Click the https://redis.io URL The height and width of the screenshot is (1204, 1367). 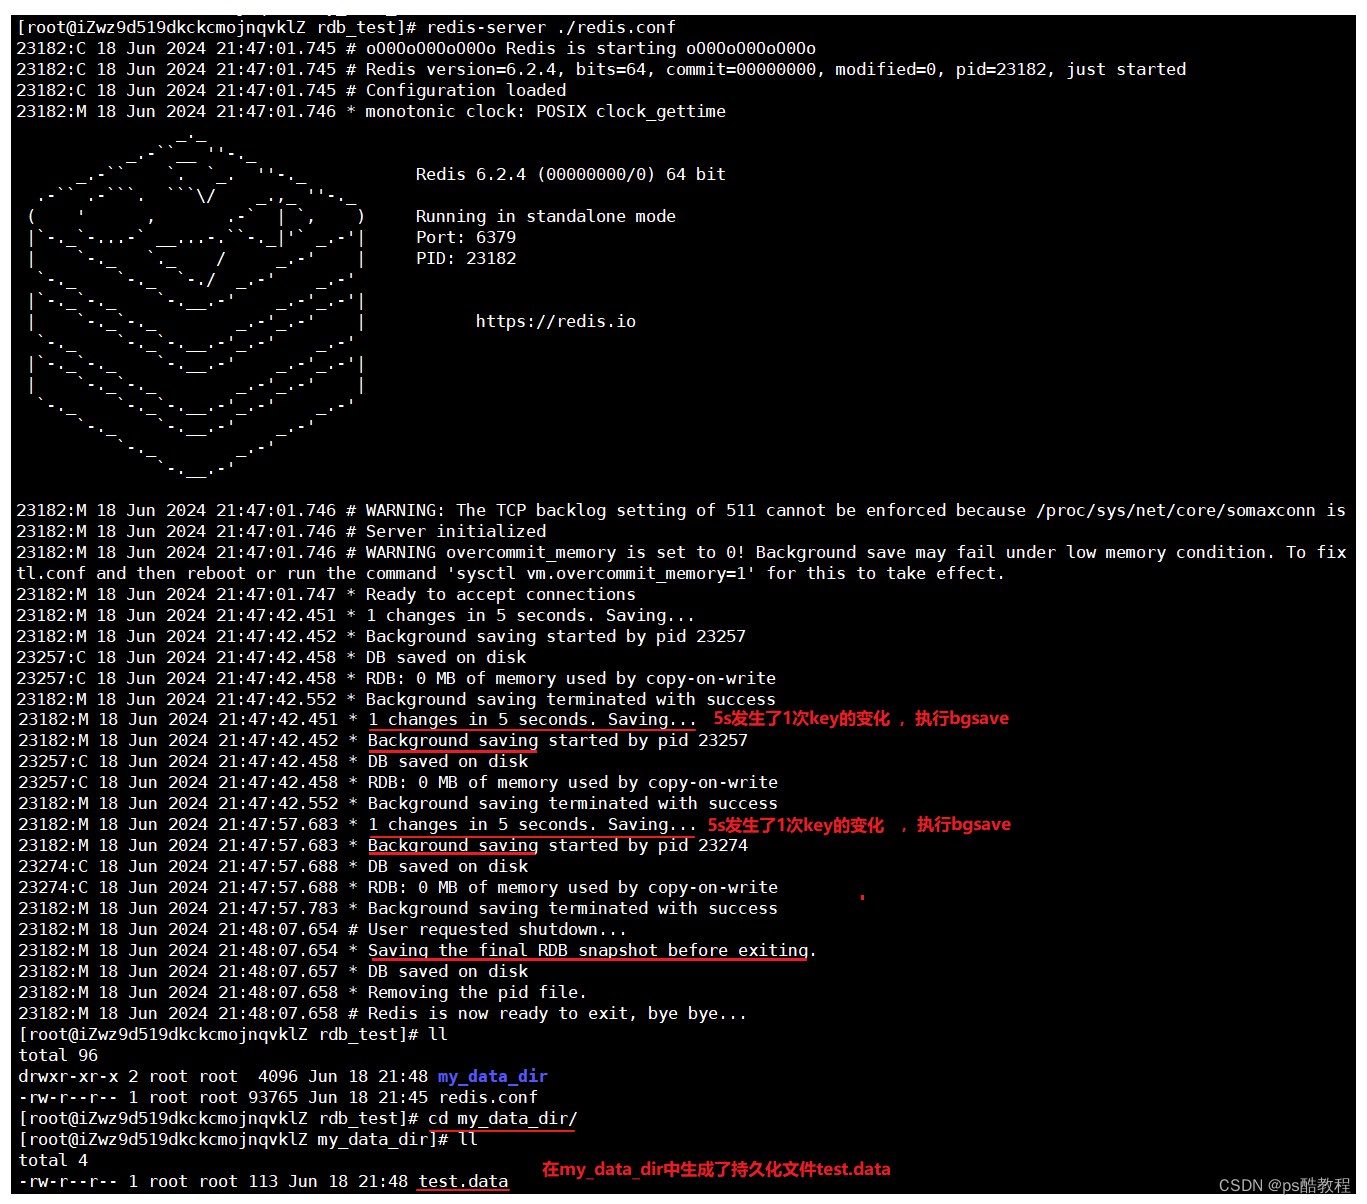click(555, 321)
